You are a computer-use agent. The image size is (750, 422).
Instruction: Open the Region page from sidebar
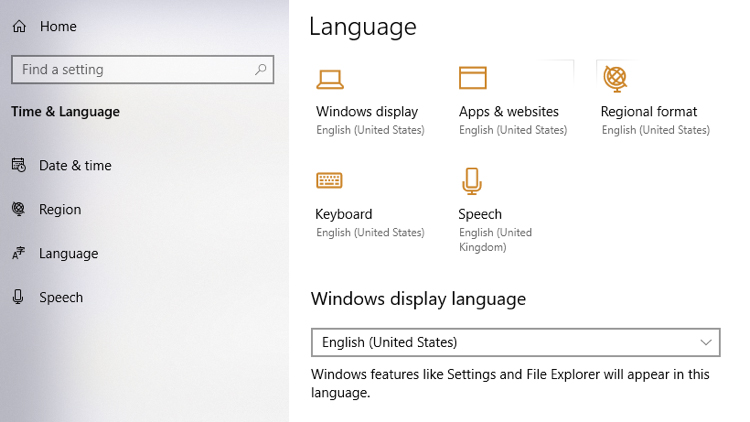coord(60,209)
